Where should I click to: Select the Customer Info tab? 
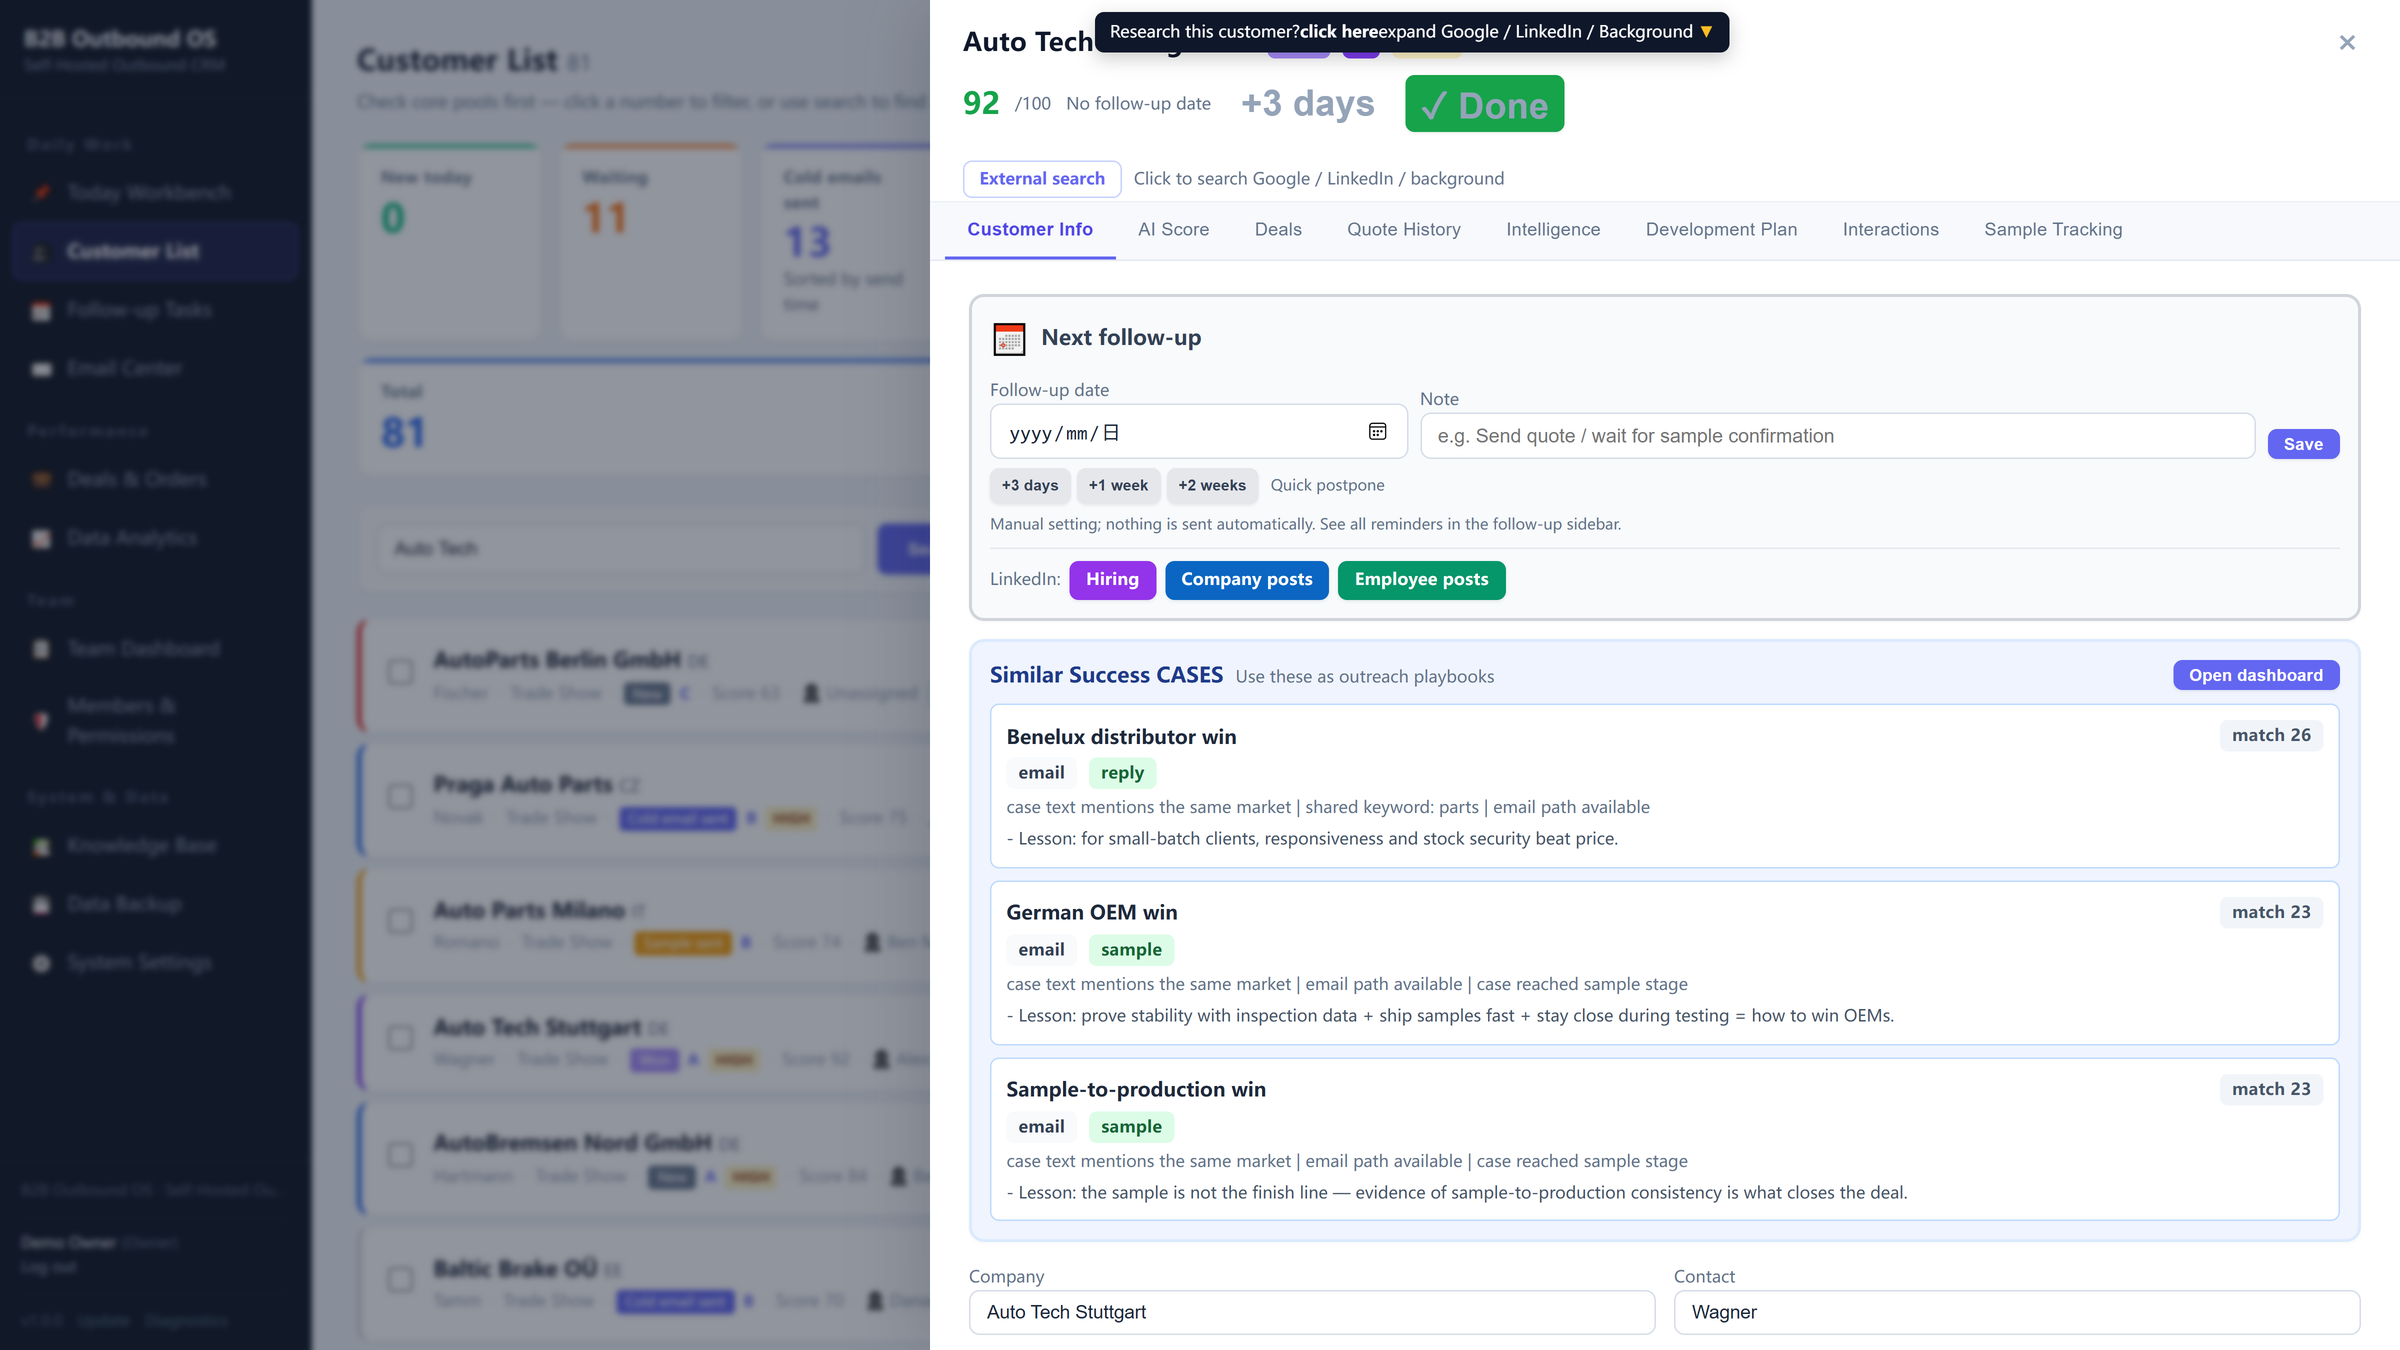[x=1030, y=230]
